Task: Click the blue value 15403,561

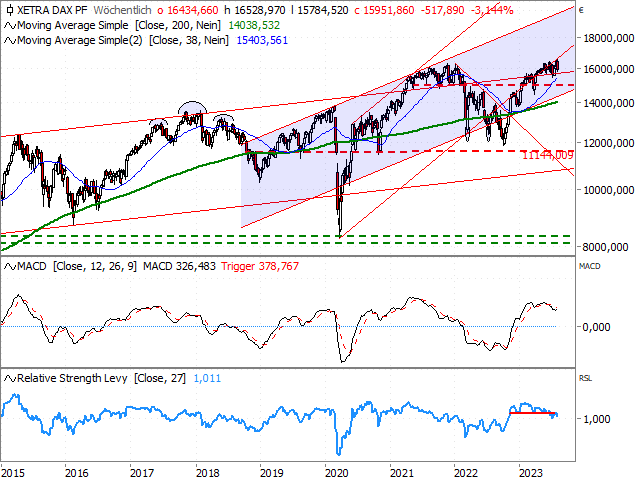Action: tap(262, 40)
